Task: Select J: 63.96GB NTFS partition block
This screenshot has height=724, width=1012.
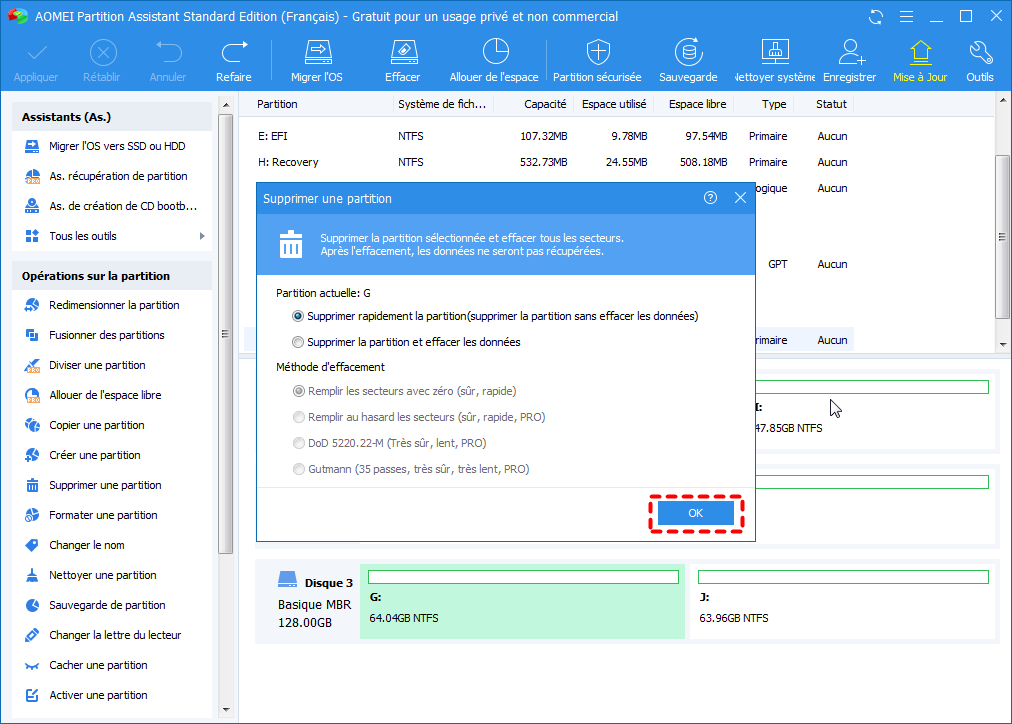Action: [x=842, y=601]
